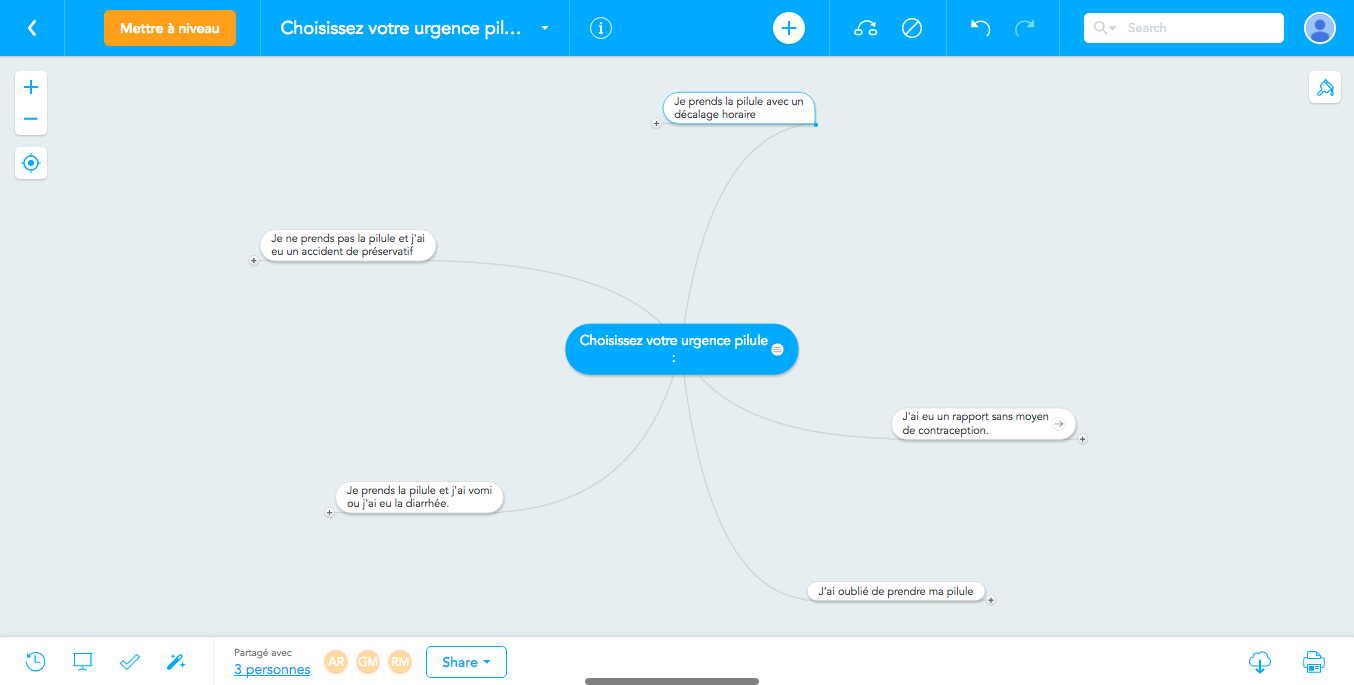The image size is (1354, 685).
Task: Click the GM collaborator avatar
Action: point(368,662)
